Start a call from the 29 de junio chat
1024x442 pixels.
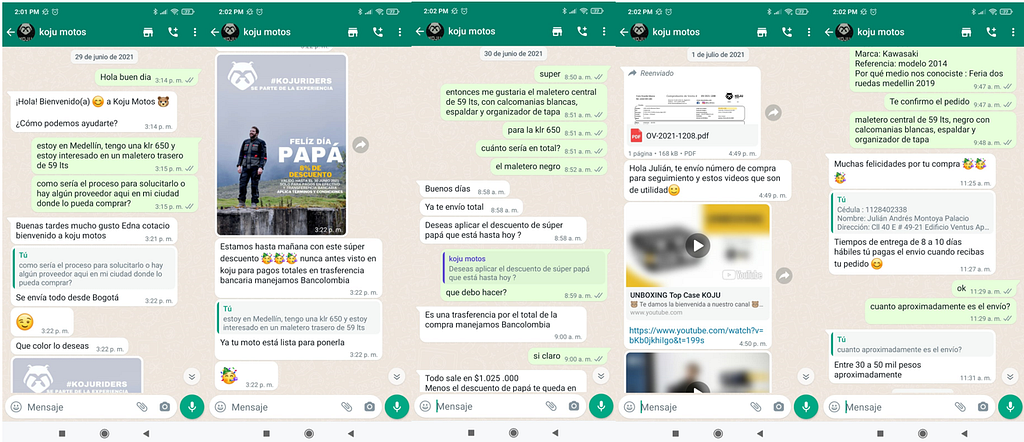pos(173,32)
